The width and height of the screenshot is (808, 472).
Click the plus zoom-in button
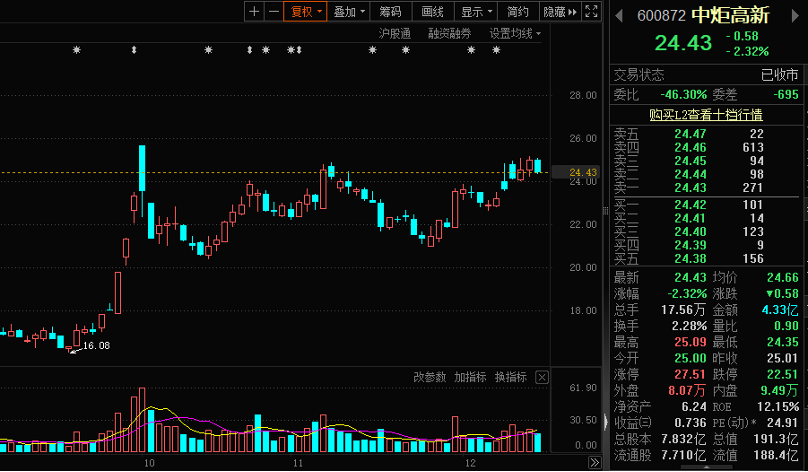click(x=254, y=12)
